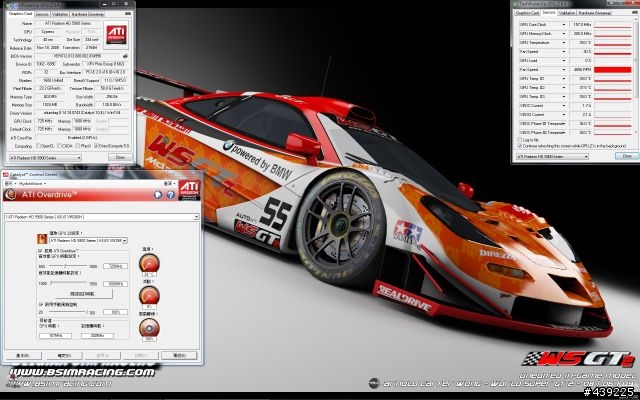Open the GPU Load sensor dropdown

pos(564,60)
